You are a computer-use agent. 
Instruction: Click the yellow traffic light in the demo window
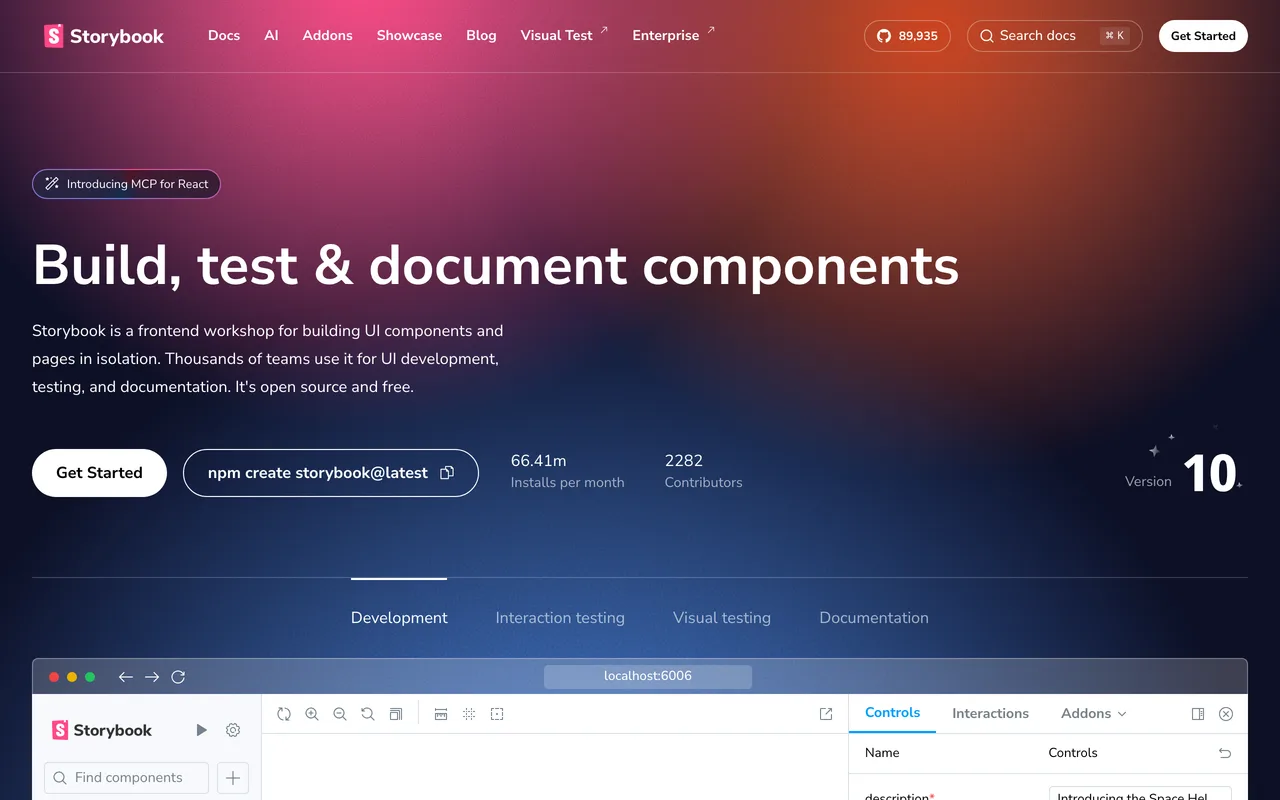(x=72, y=677)
